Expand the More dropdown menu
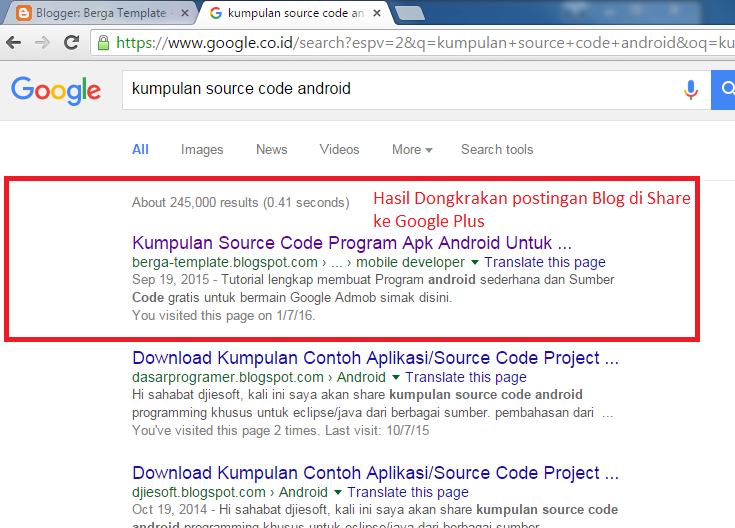This screenshot has height=528, width=735. pos(412,150)
